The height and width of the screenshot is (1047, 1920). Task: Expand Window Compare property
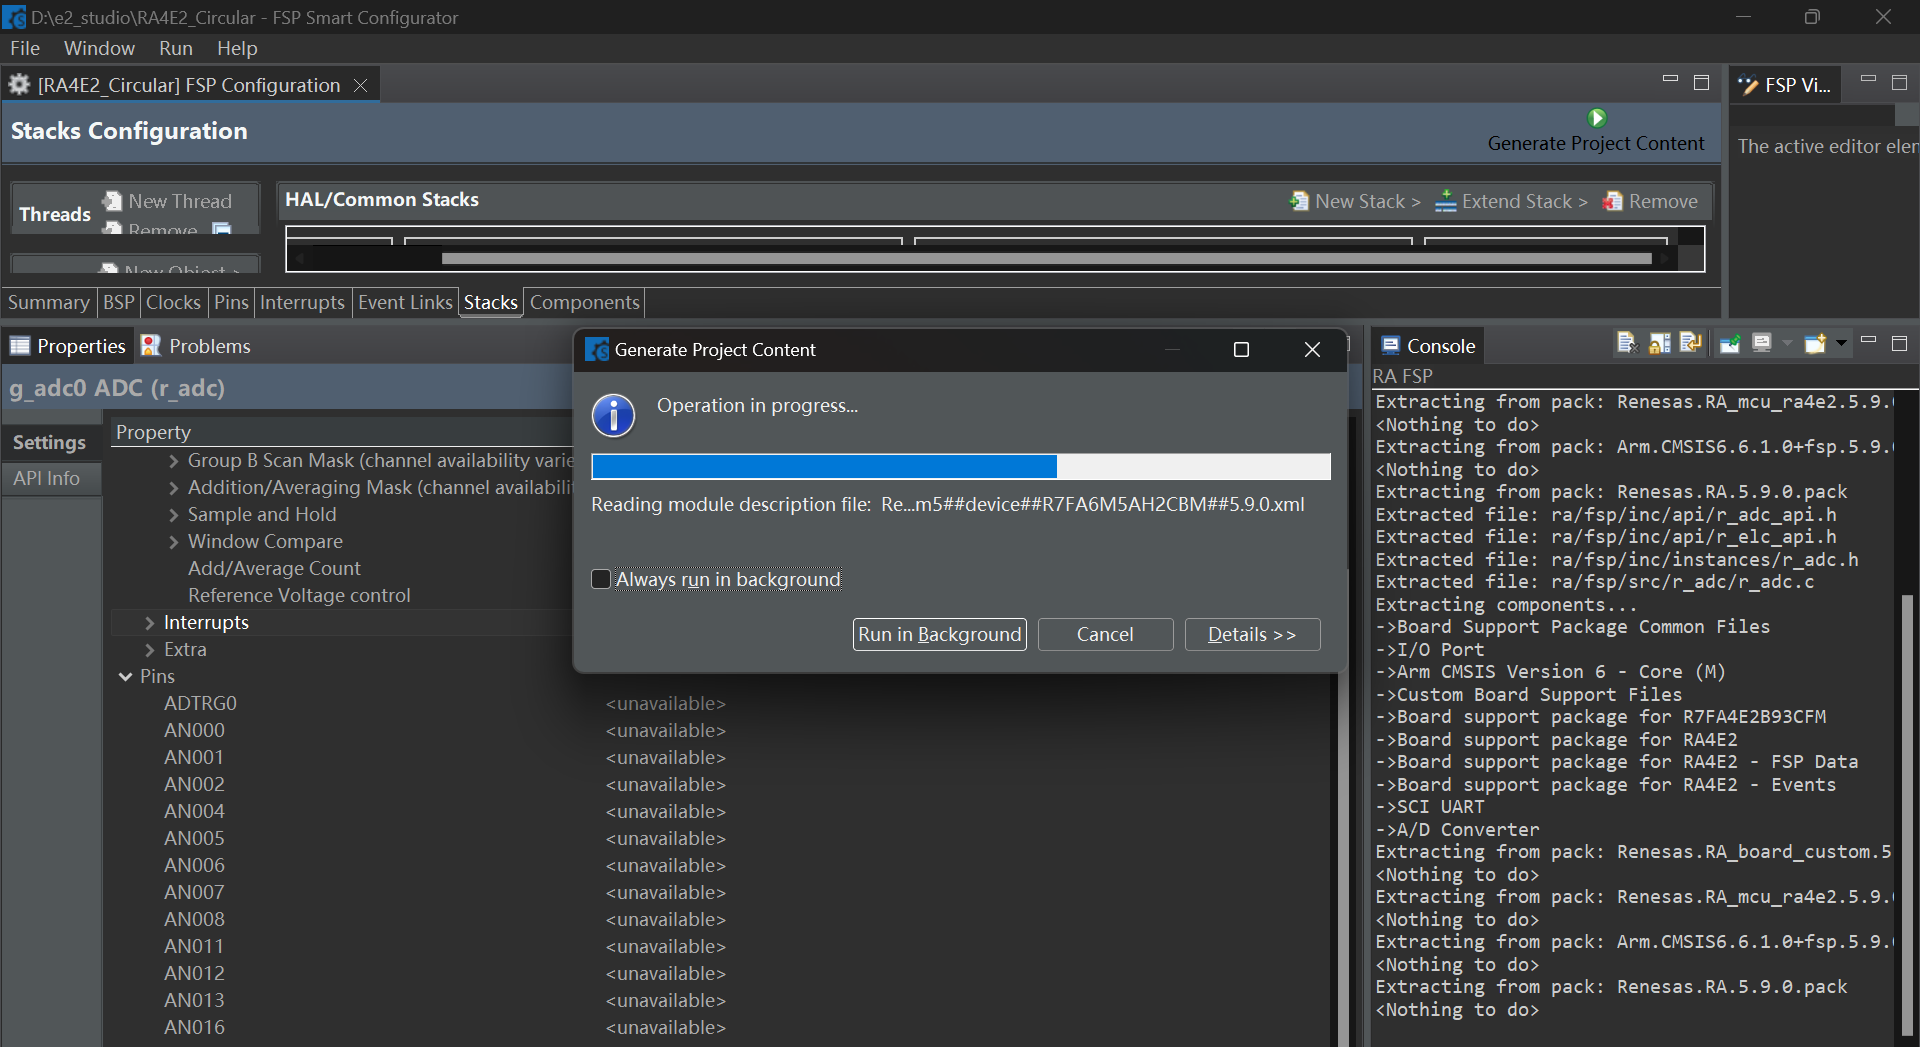point(173,542)
